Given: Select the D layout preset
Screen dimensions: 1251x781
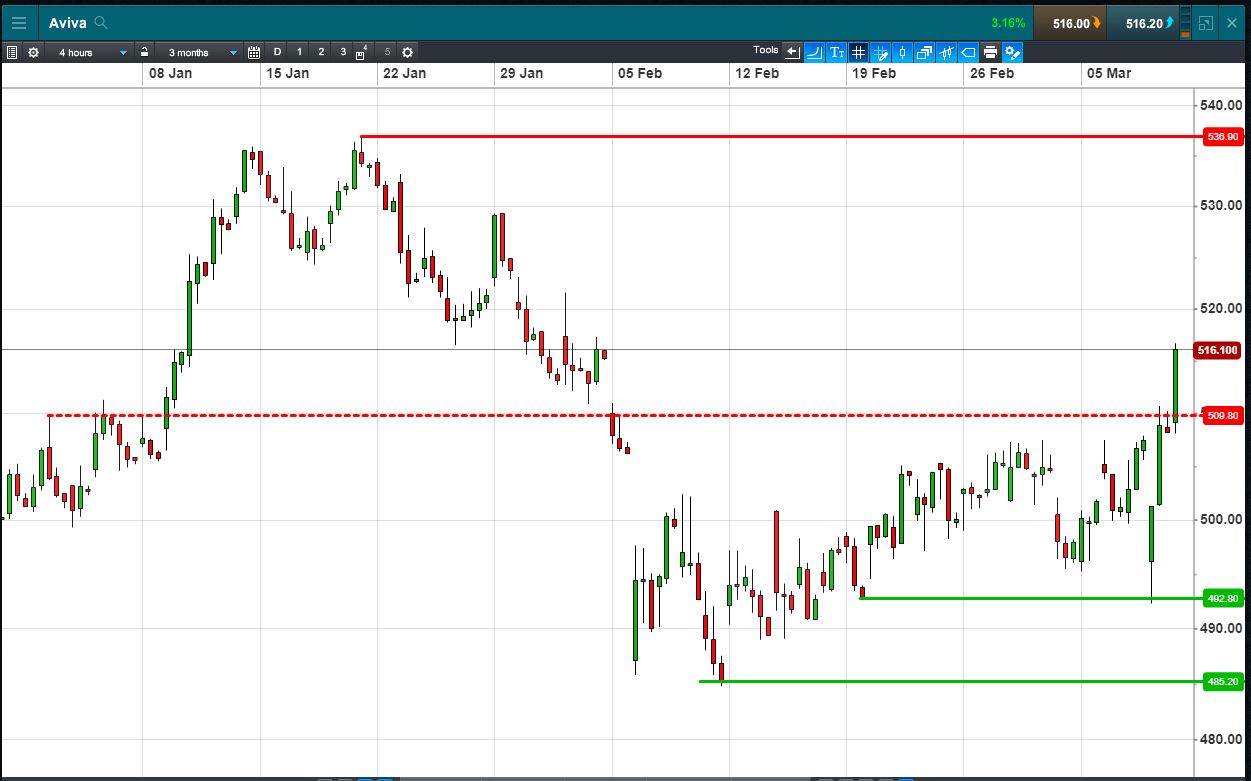Looking at the screenshot, I should pyautogui.click(x=277, y=52).
